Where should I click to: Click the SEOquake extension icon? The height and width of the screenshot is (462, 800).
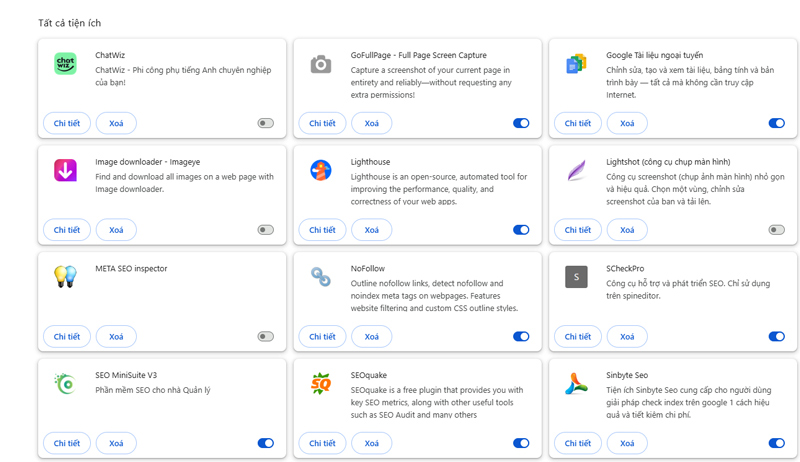(x=320, y=383)
